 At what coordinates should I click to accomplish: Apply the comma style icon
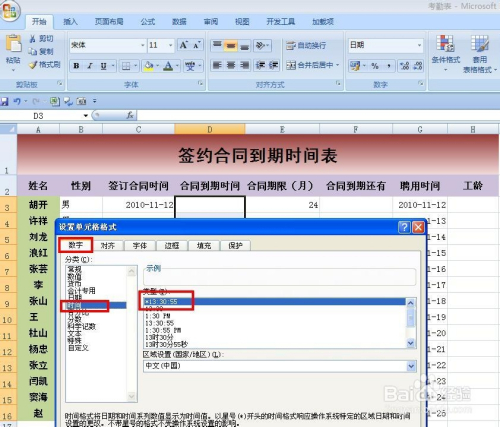(388, 66)
